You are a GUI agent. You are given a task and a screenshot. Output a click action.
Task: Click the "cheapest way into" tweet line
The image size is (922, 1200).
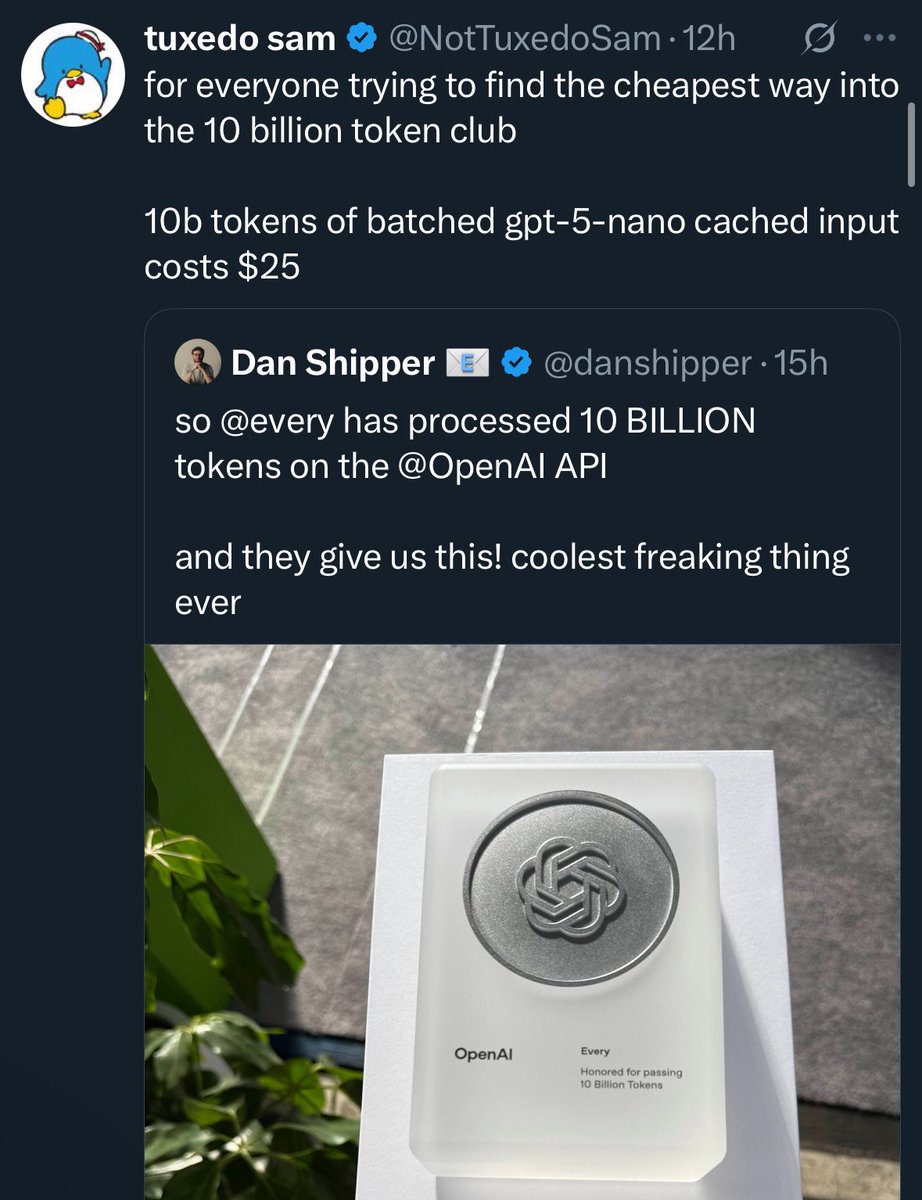tap(520, 86)
